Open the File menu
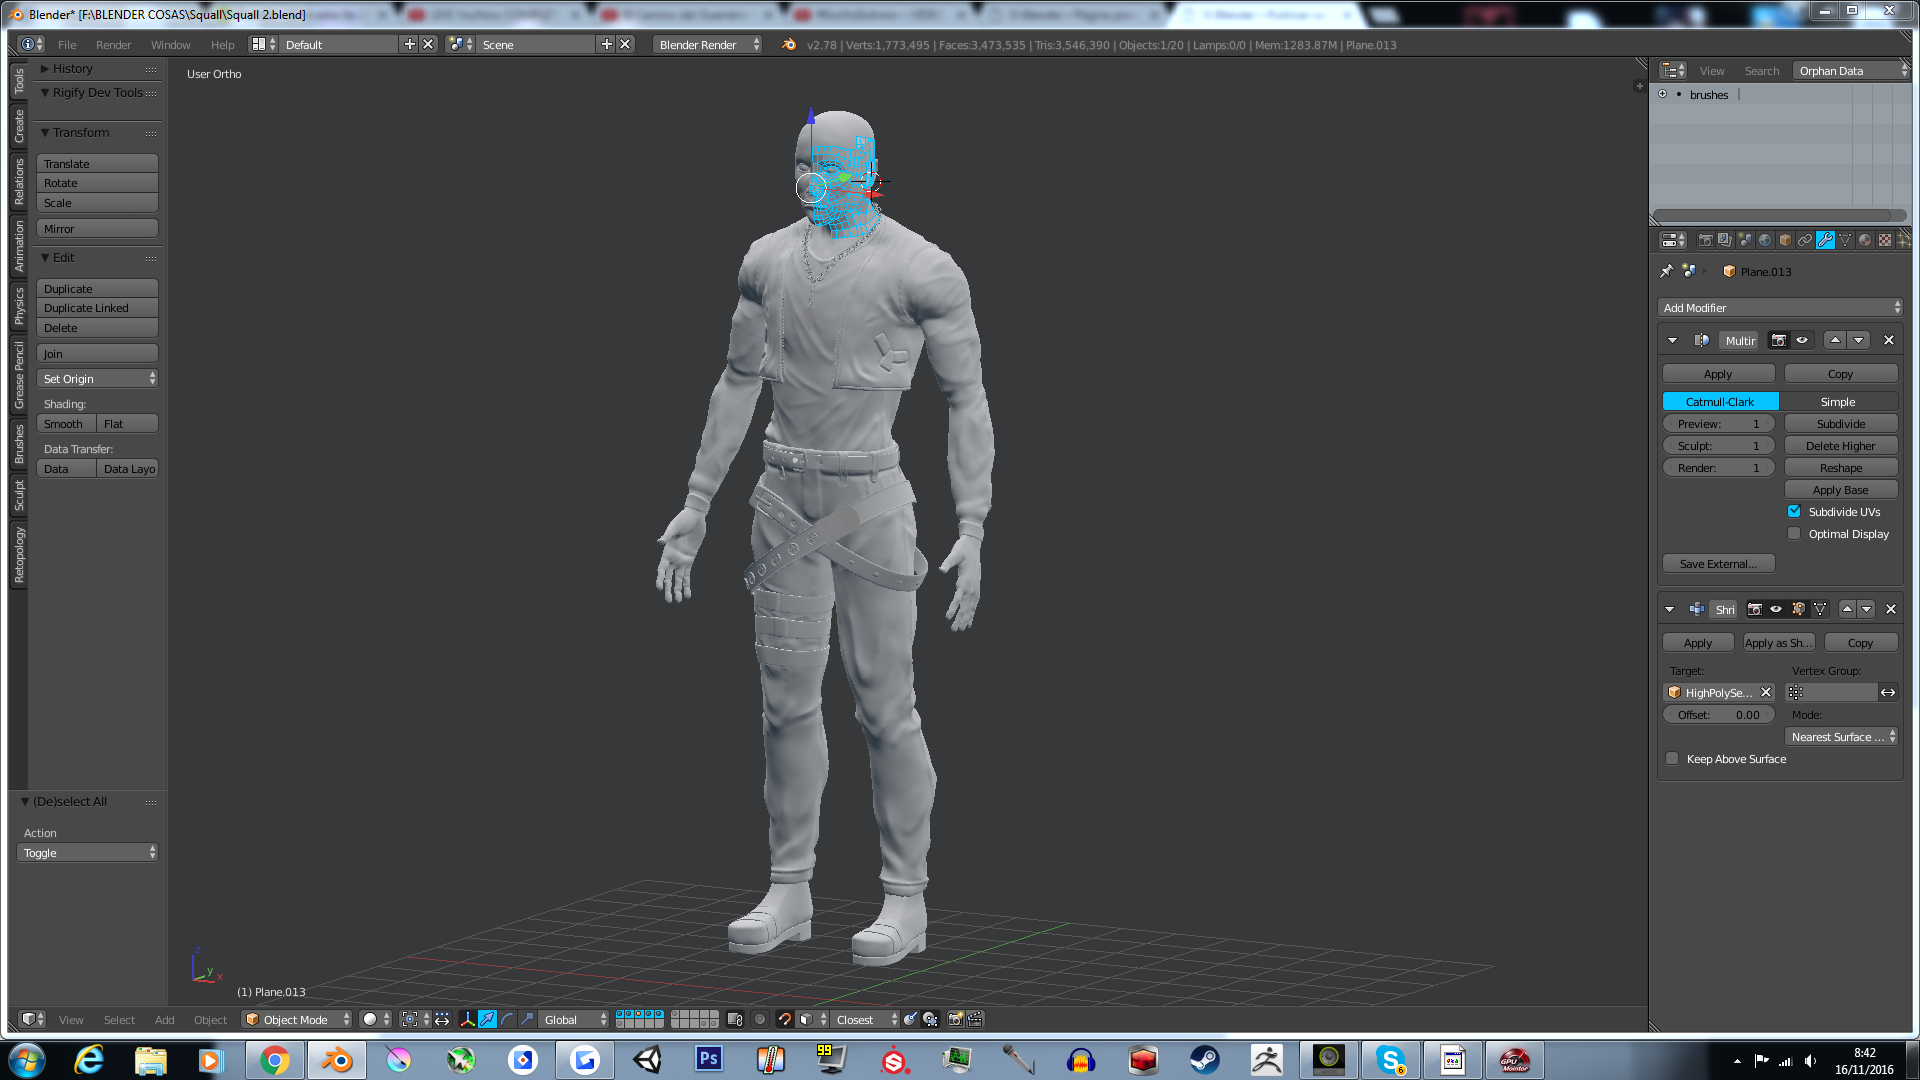Viewport: 1920px width, 1080px height. coord(67,44)
